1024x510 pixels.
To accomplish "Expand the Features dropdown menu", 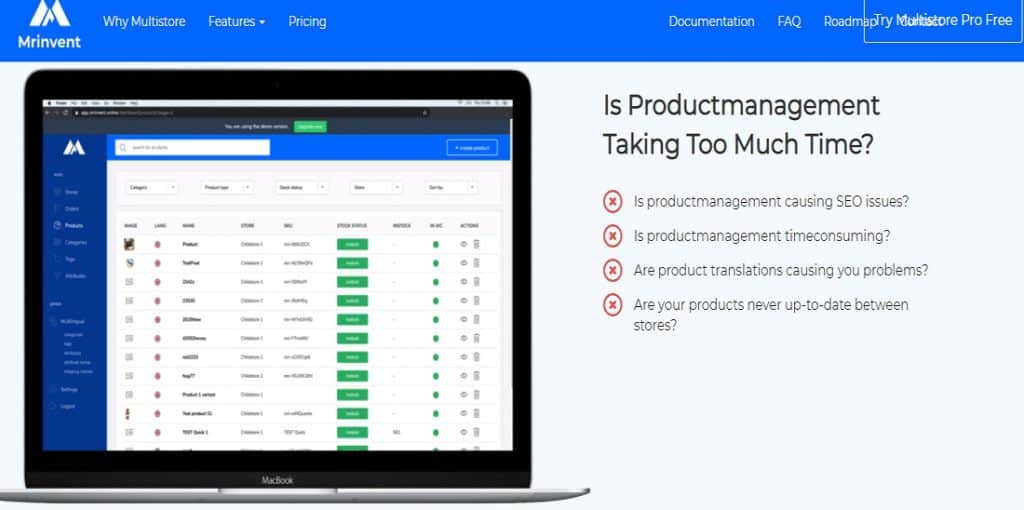I will (x=236, y=22).
